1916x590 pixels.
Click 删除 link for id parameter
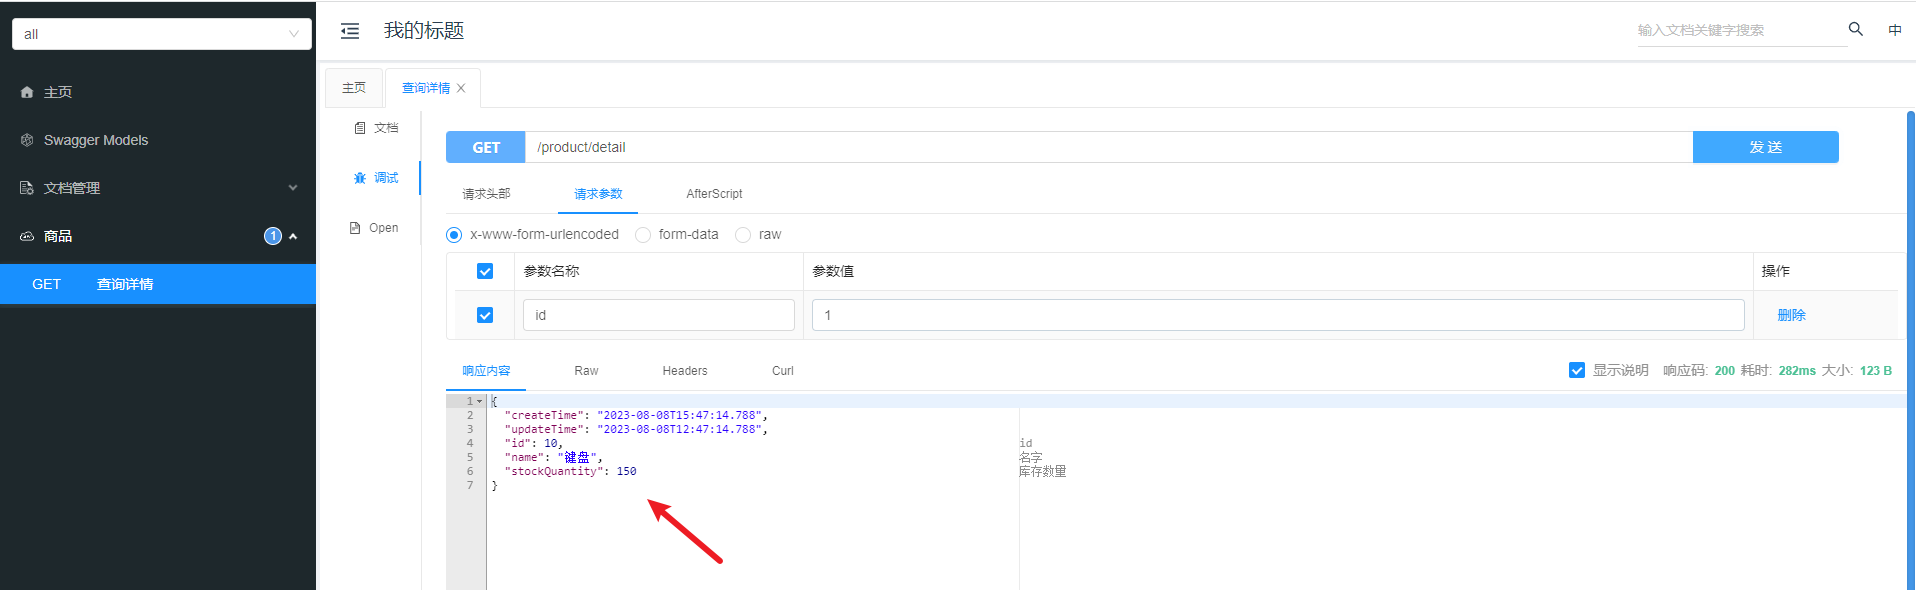coord(1791,315)
